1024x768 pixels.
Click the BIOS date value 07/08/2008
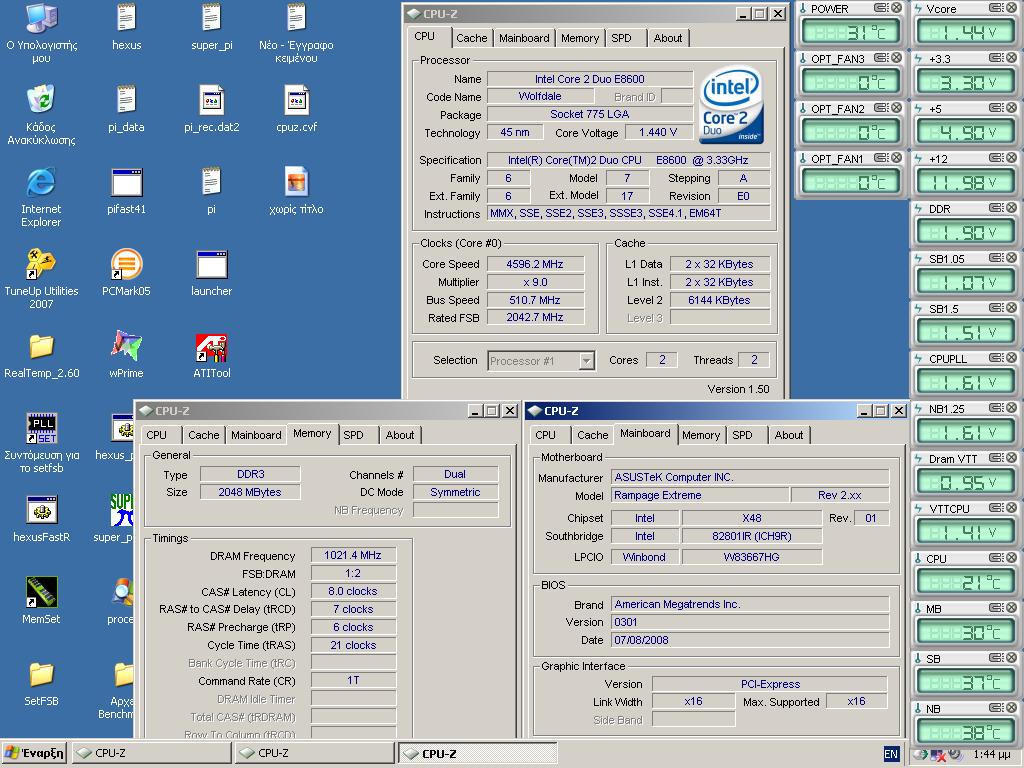[x=750, y=640]
